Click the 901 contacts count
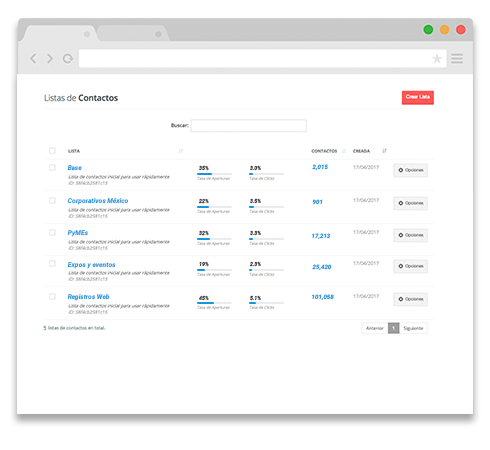The height and width of the screenshot is (450, 490). (317, 202)
